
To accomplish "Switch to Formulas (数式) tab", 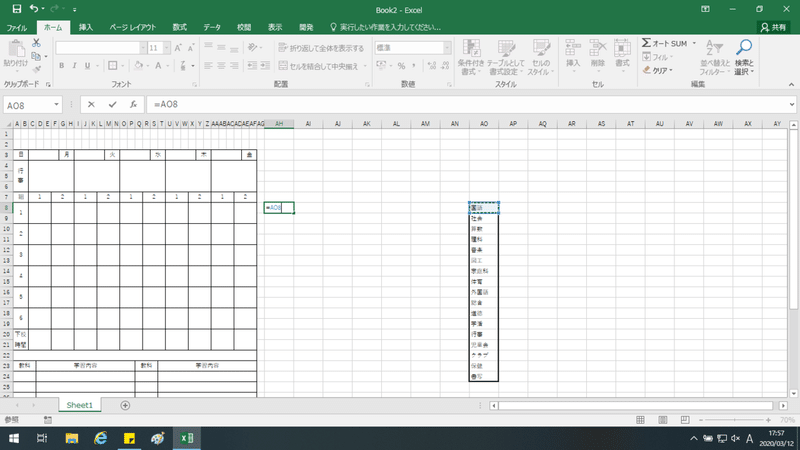I will click(179, 28).
